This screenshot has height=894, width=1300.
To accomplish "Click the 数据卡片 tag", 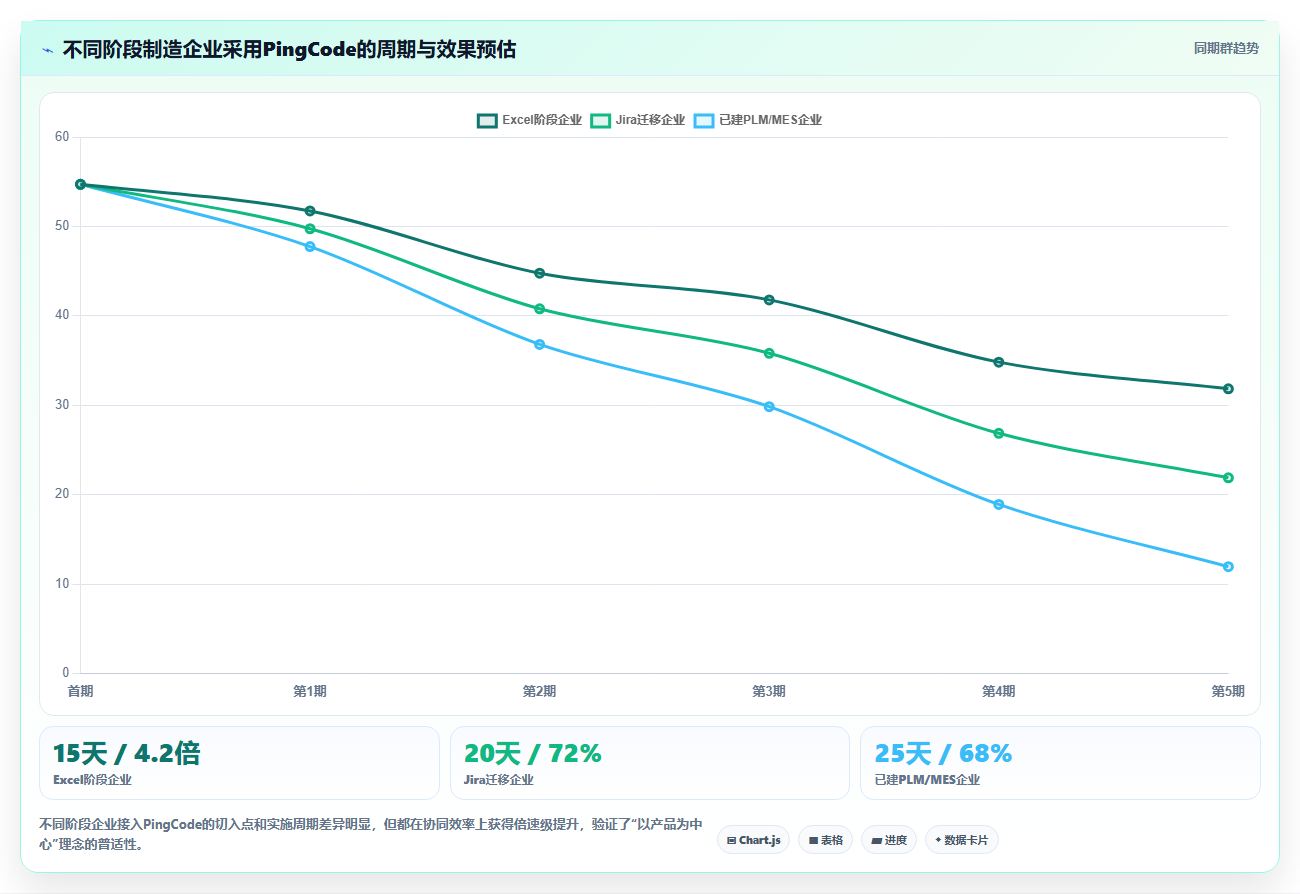I will pyautogui.click(x=961, y=840).
